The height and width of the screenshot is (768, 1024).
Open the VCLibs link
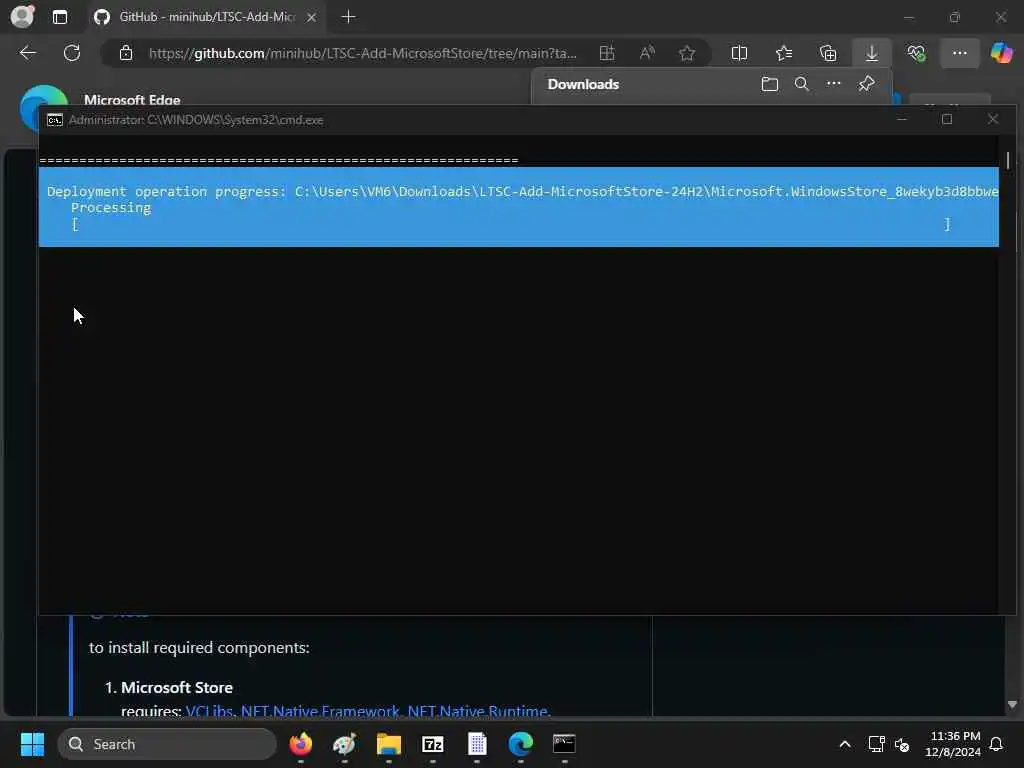209,711
